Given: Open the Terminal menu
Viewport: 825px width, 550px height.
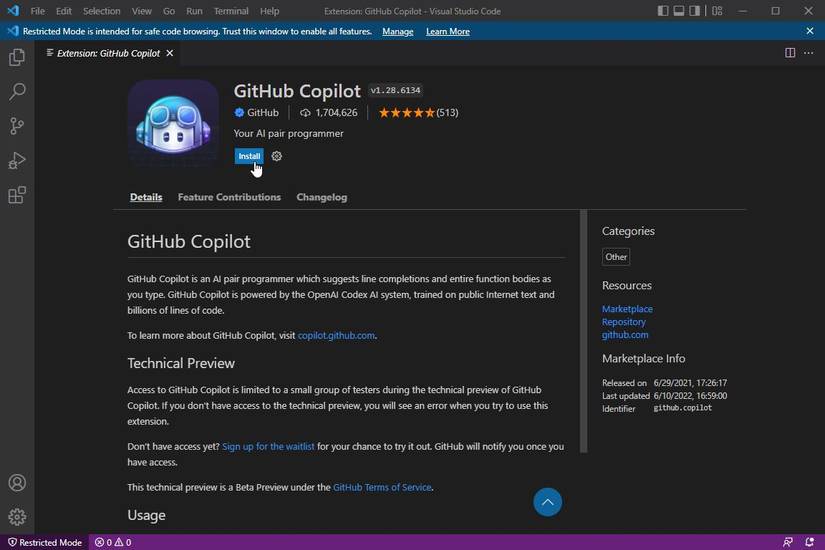Looking at the screenshot, I should click(231, 11).
